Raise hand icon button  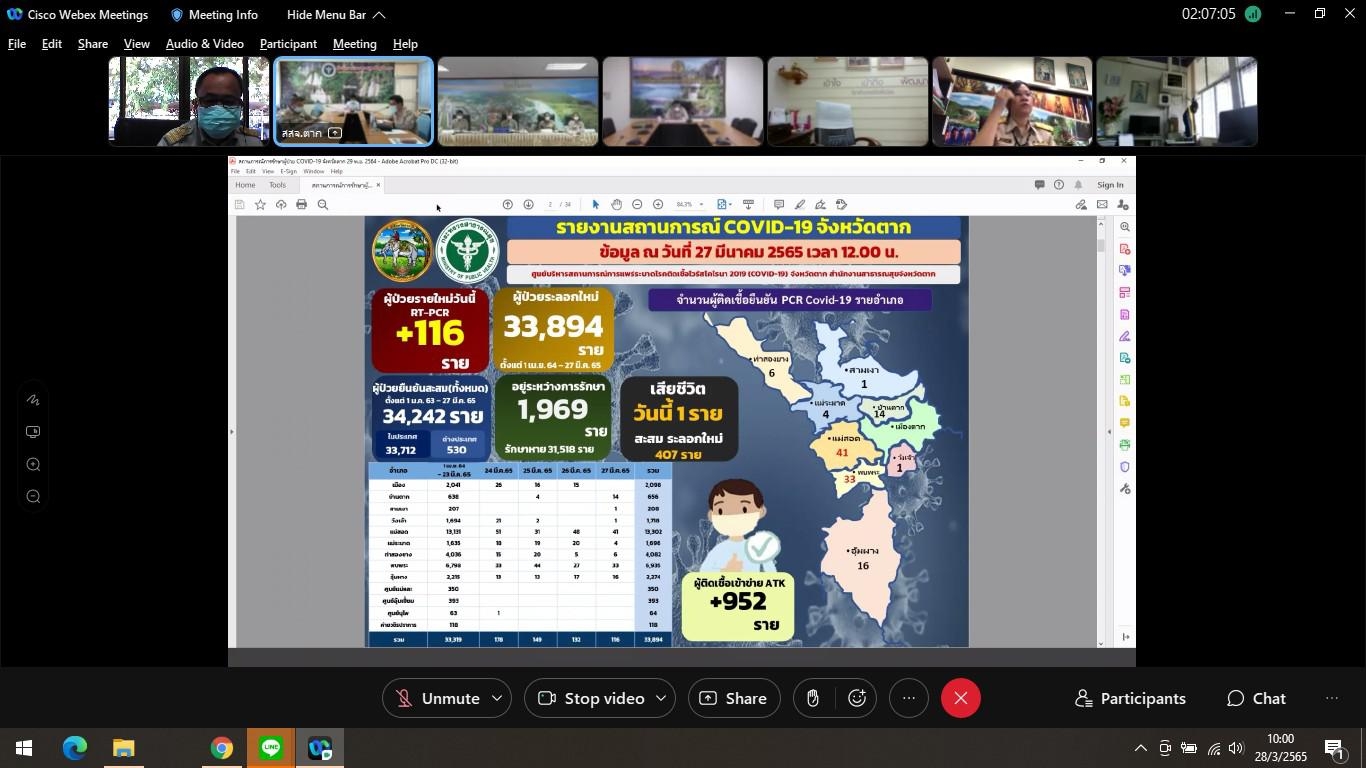[x=813, y=698]
